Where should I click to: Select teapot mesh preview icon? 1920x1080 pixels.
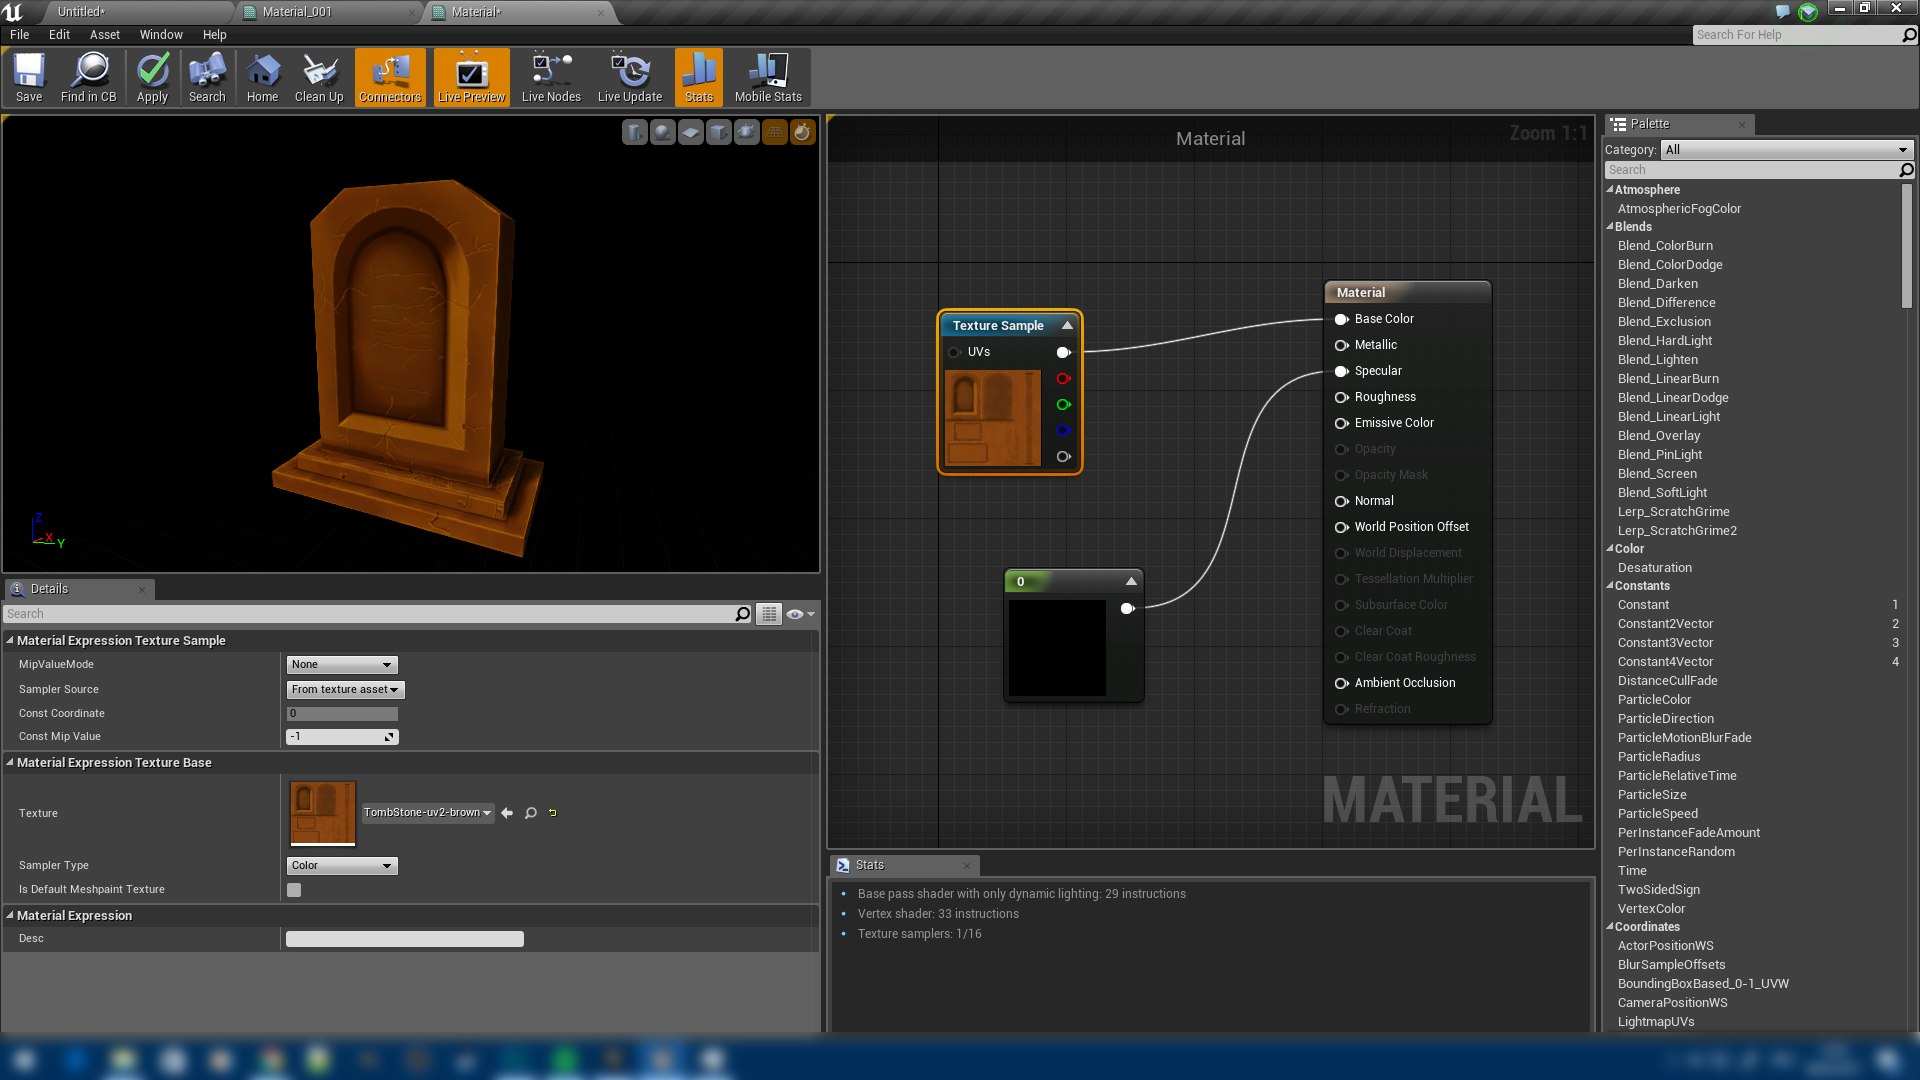click(747, 132)
